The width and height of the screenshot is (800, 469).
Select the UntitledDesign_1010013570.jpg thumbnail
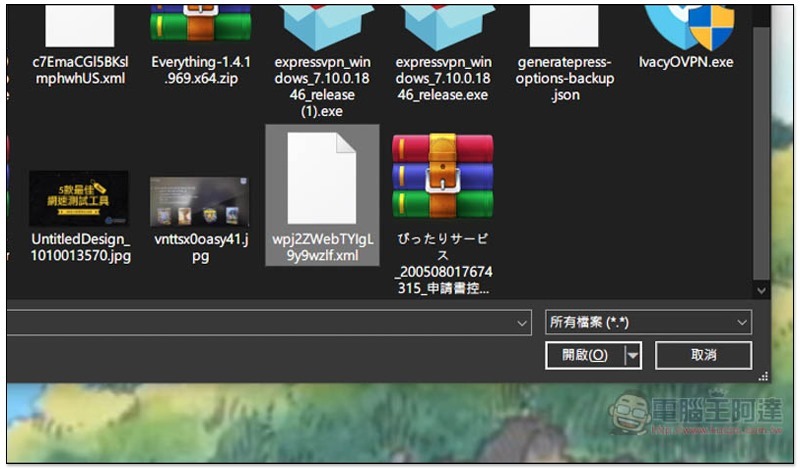tap(80, 217)
